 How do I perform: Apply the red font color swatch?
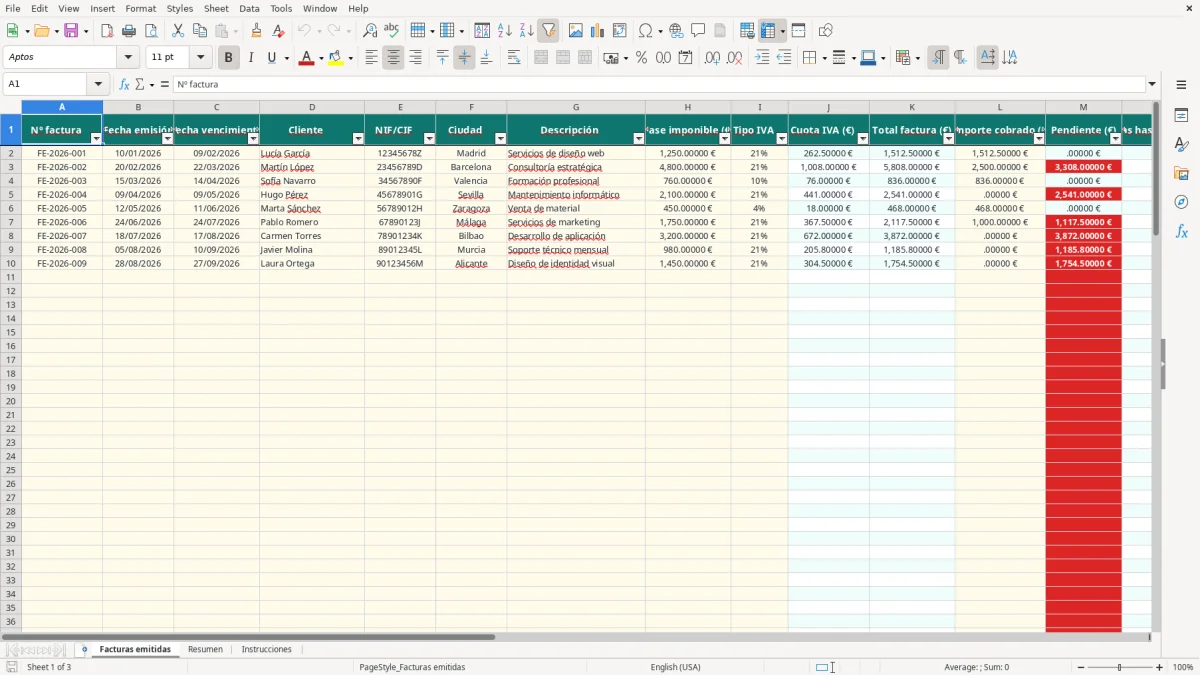(306, 58)
